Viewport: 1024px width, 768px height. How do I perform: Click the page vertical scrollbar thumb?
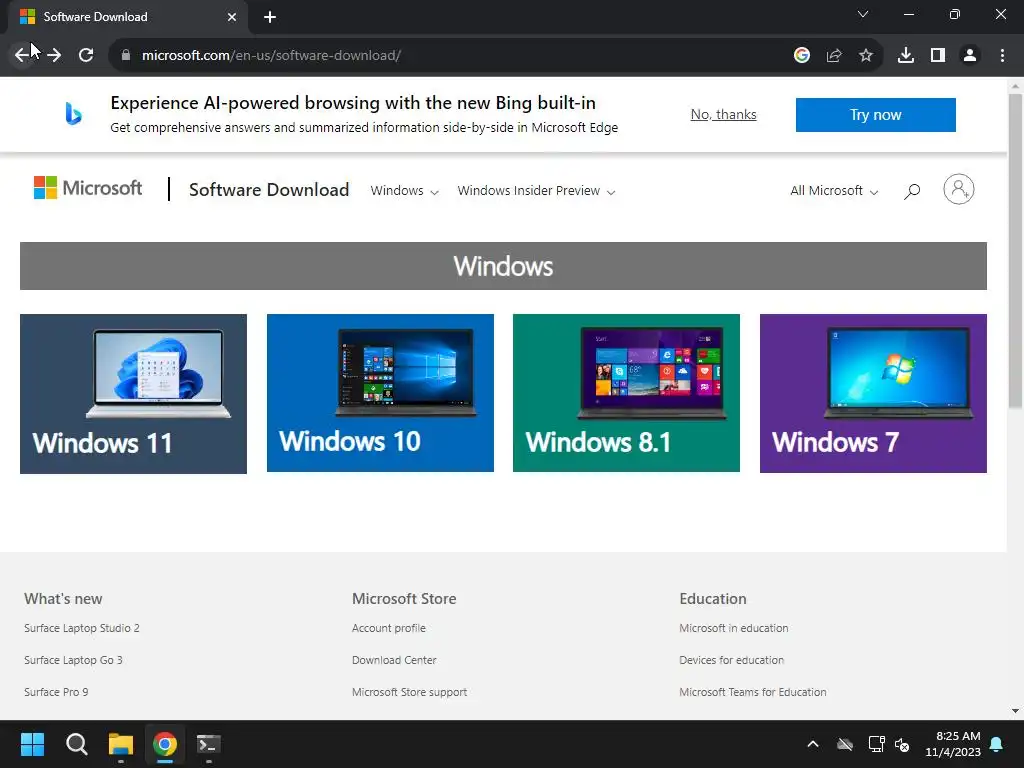(x=1015, y=251)
